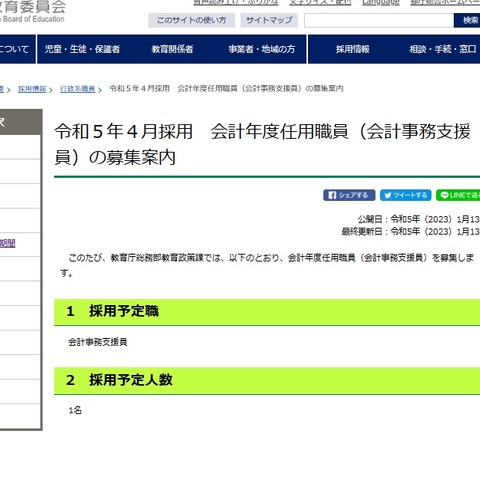Click the 最終更新日 last updated line

tap(411, 231)
